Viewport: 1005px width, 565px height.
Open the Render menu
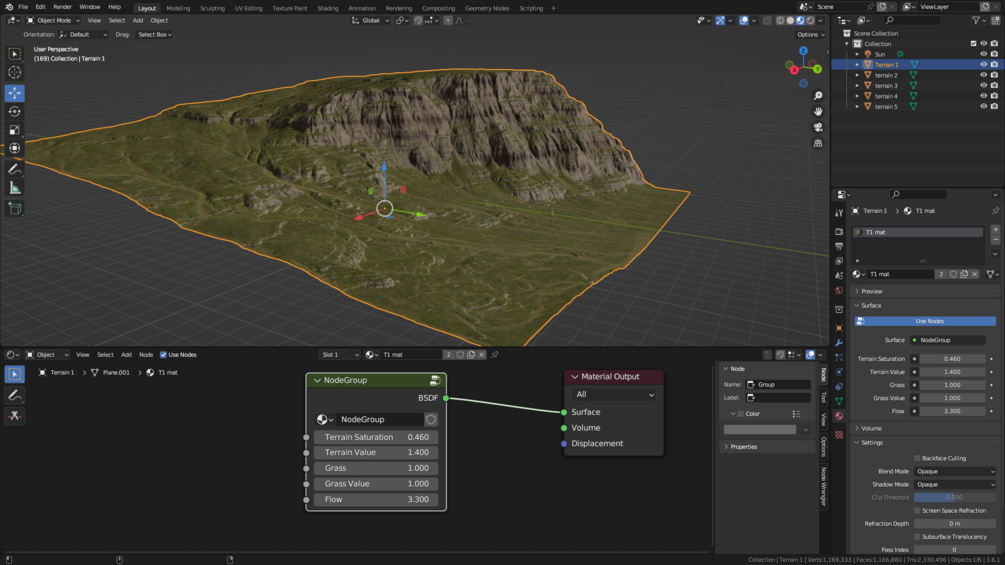tap(62, 7)
